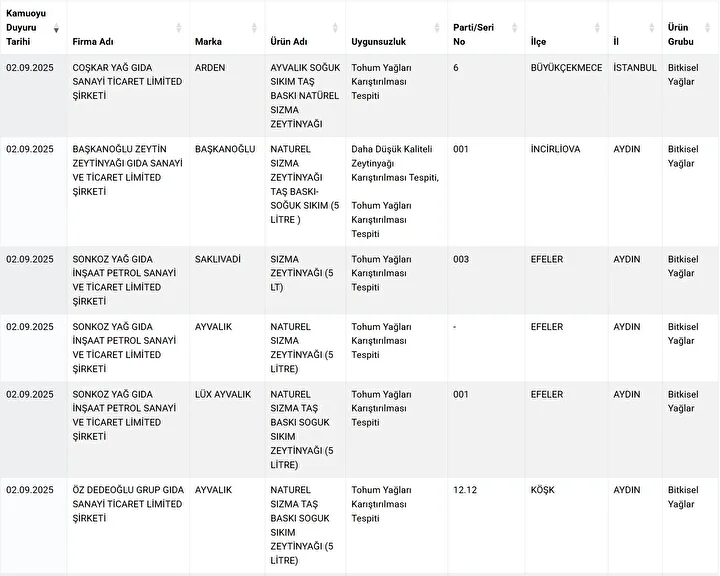Click the KÖŞK district cell
The width and height of the screenshot is (720, 576).
[543, 490]
